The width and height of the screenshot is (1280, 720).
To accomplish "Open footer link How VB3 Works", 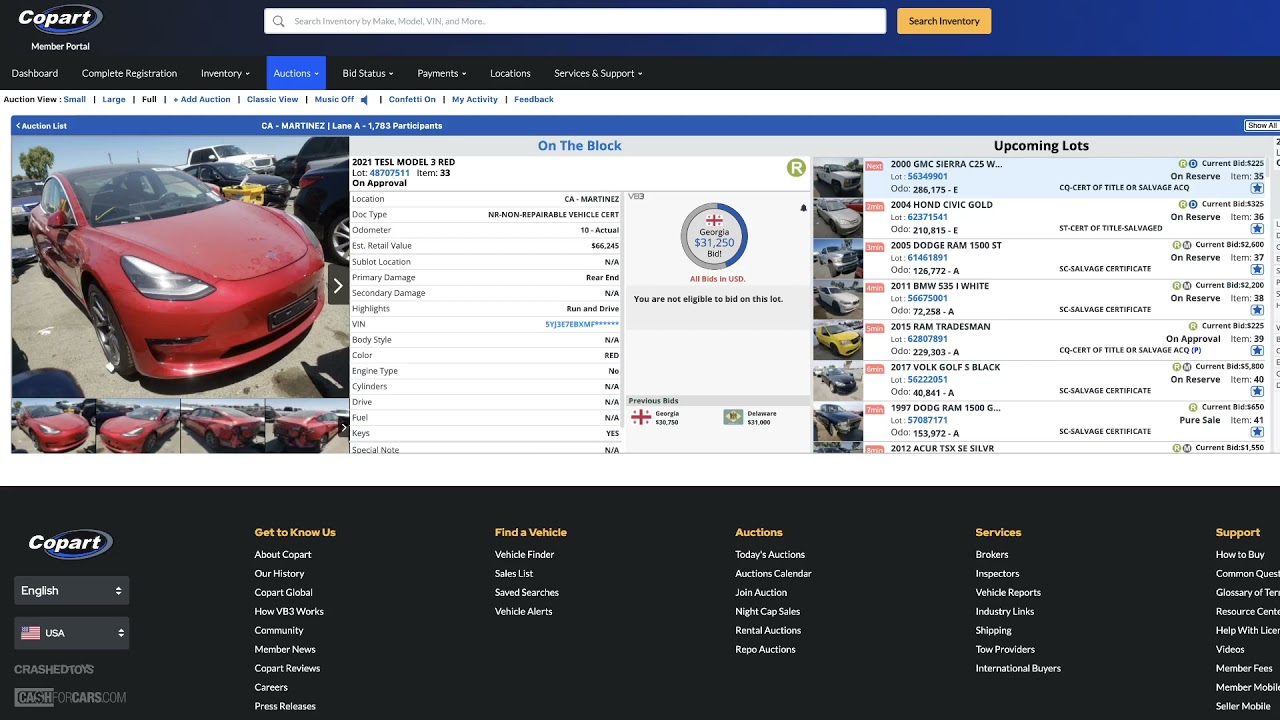I will 289,611.
